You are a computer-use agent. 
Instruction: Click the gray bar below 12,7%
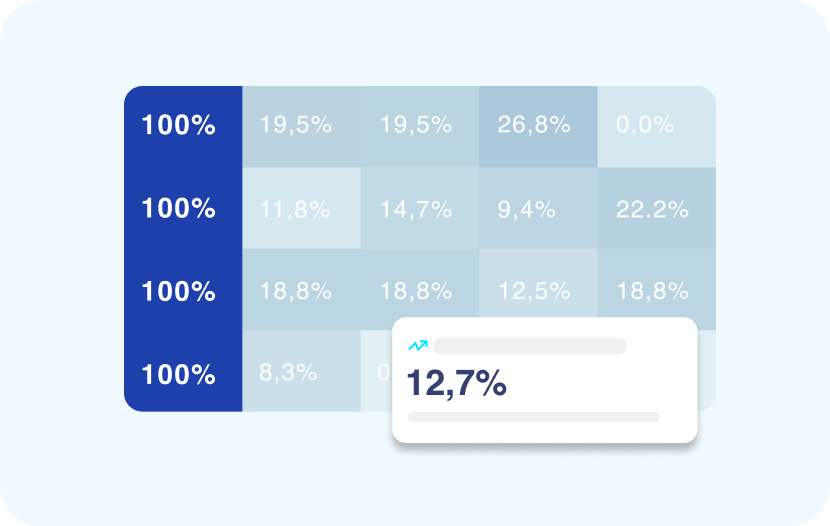tap(534, 417)
